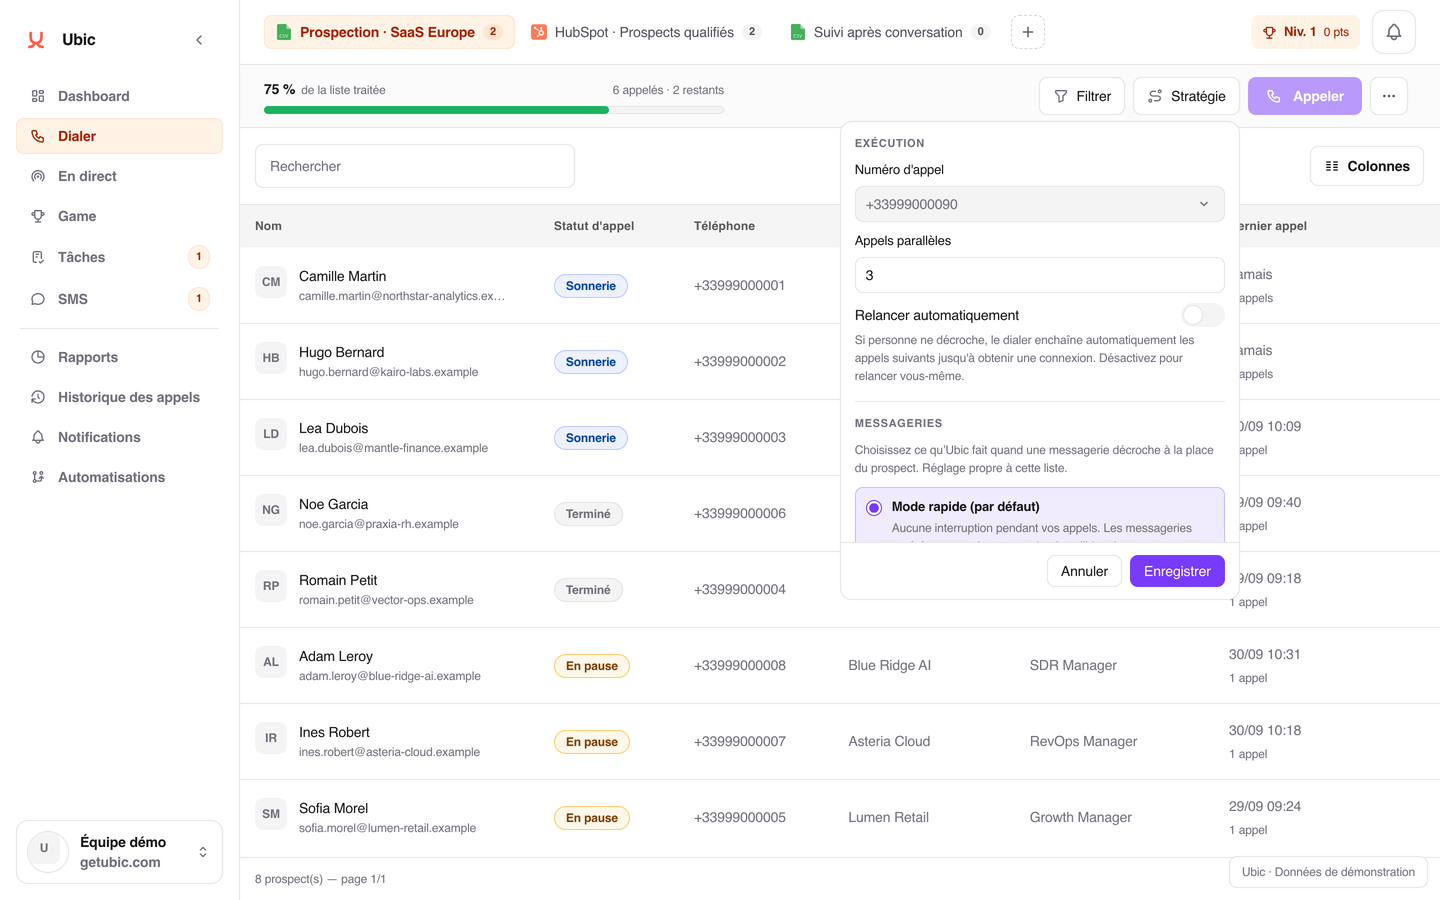Click Sonnerie status for Camille Martin
The height and width of the screenshot is (900, 1440).
point(591,286)
